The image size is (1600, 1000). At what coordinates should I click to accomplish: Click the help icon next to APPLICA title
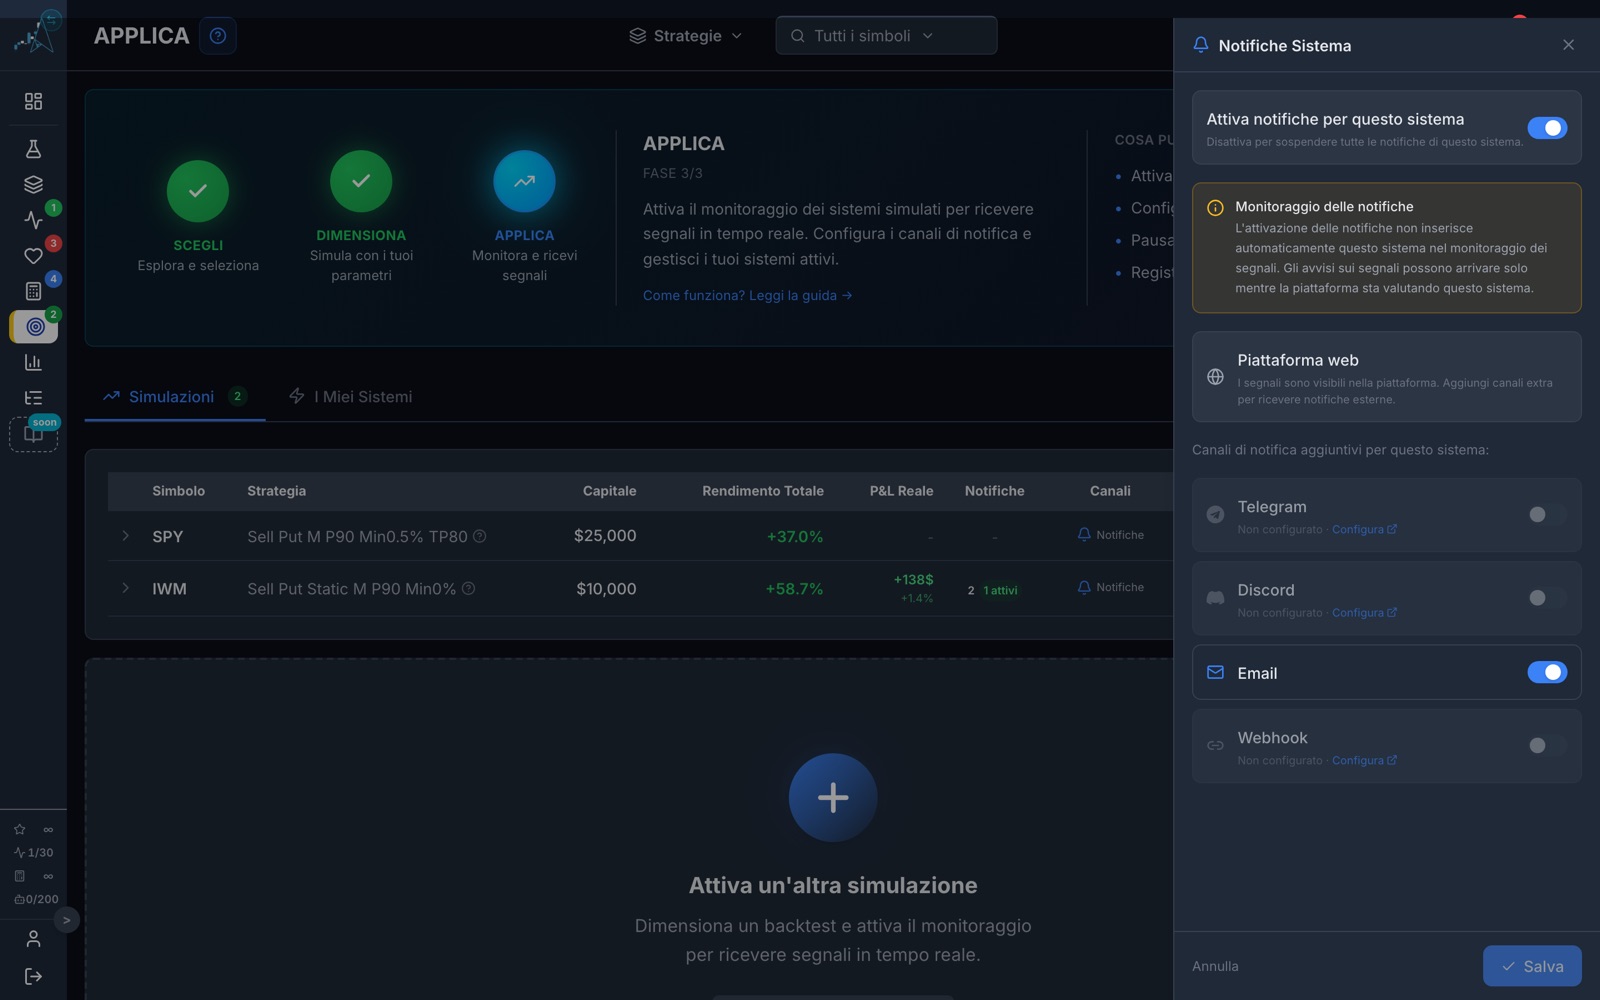218,36
